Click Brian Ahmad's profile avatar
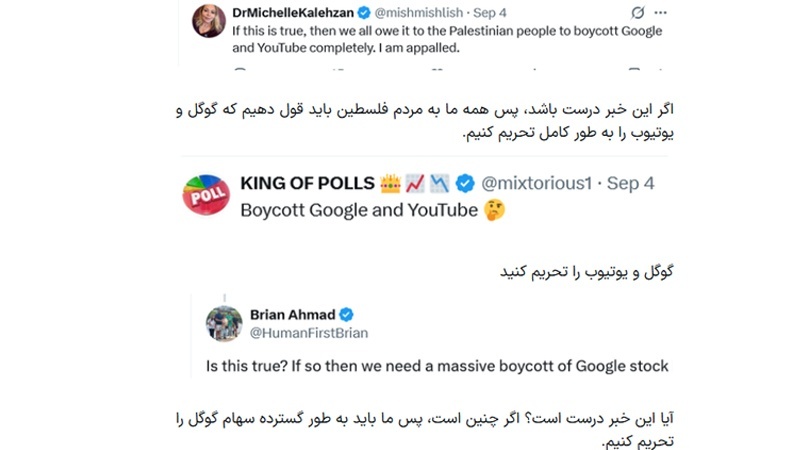The width and height of the screenshot is (800, 450). click(x=224, y=323)
